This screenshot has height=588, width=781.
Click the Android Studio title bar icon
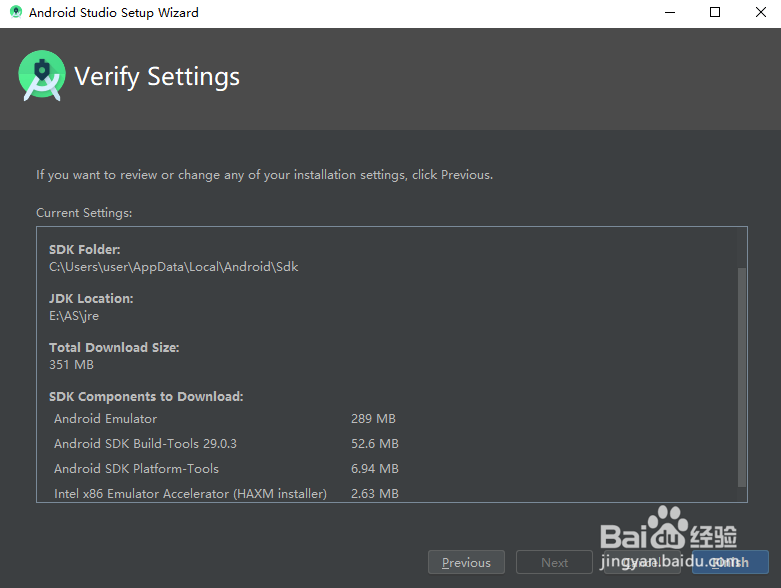pyautogui.click(x=16, y=12)
